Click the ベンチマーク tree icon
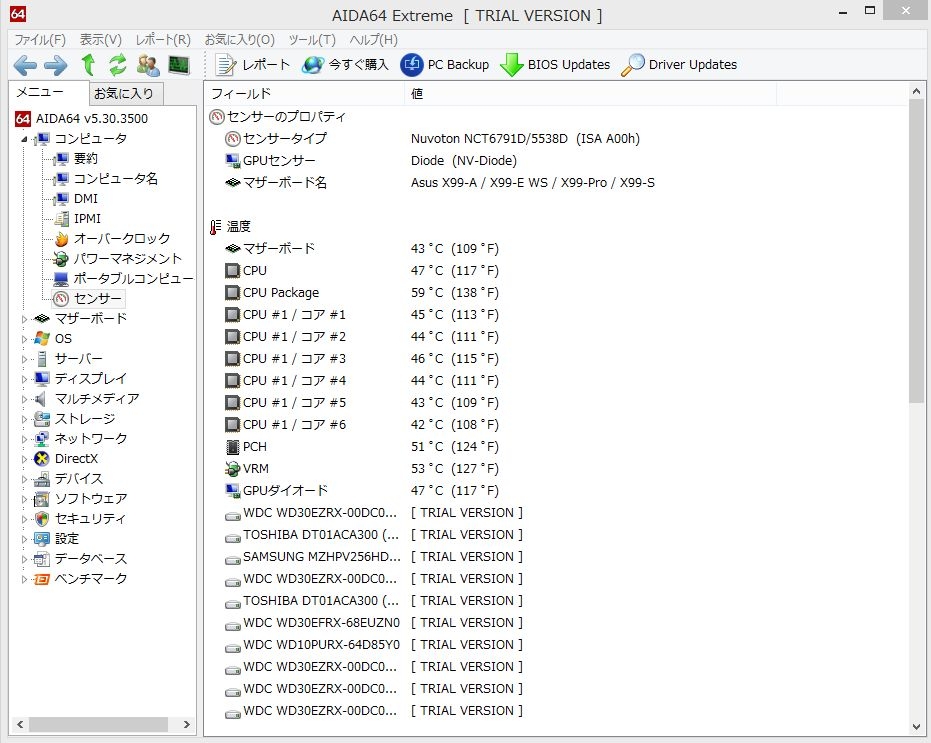The width and height of the screenshot is (931, 743). click(42, 579)
